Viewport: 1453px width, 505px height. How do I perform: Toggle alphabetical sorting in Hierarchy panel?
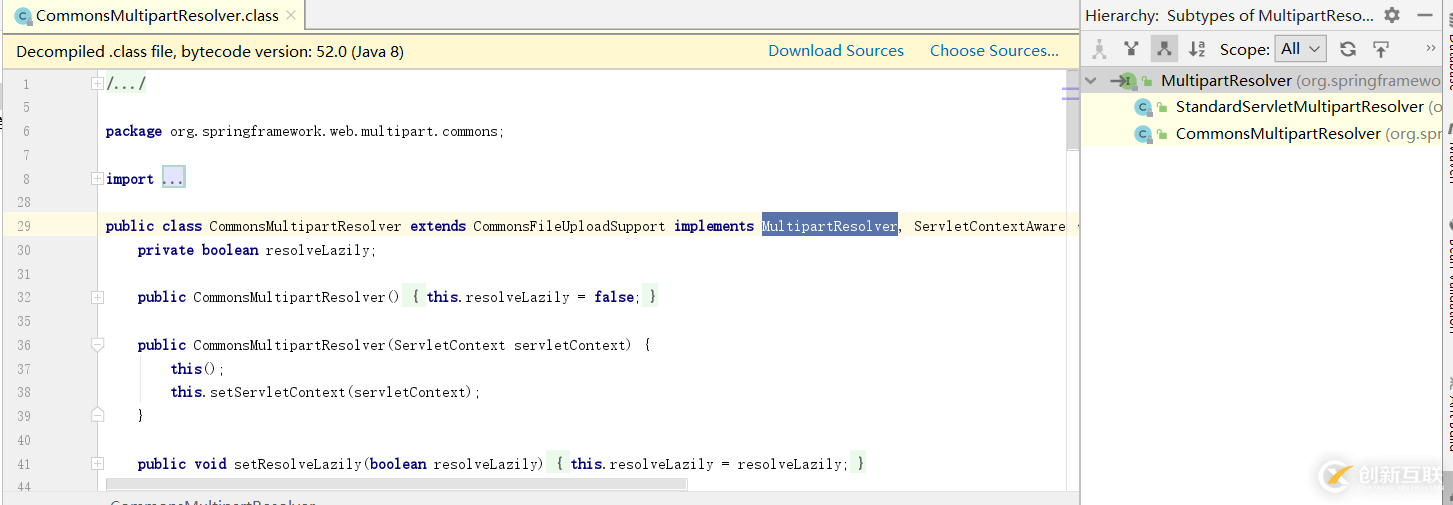pos(1197,49)
